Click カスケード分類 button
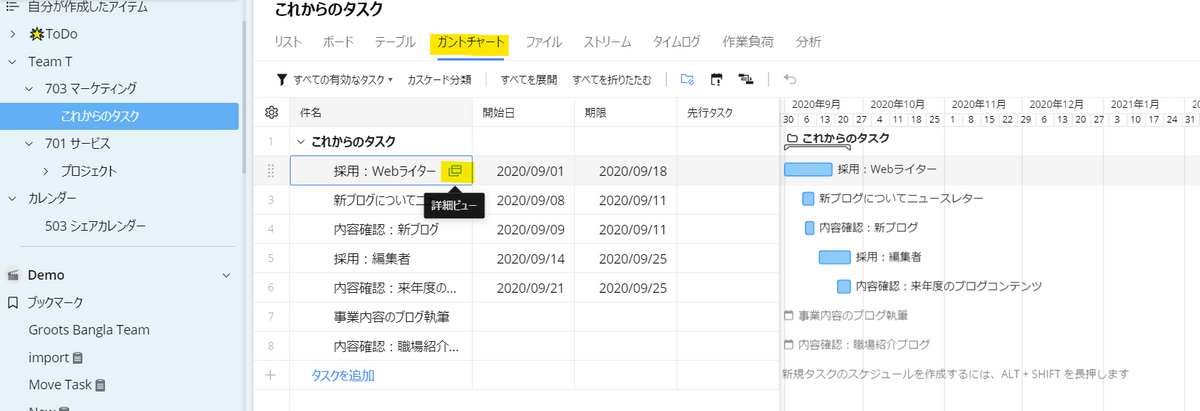 click(x=439, y=79)
